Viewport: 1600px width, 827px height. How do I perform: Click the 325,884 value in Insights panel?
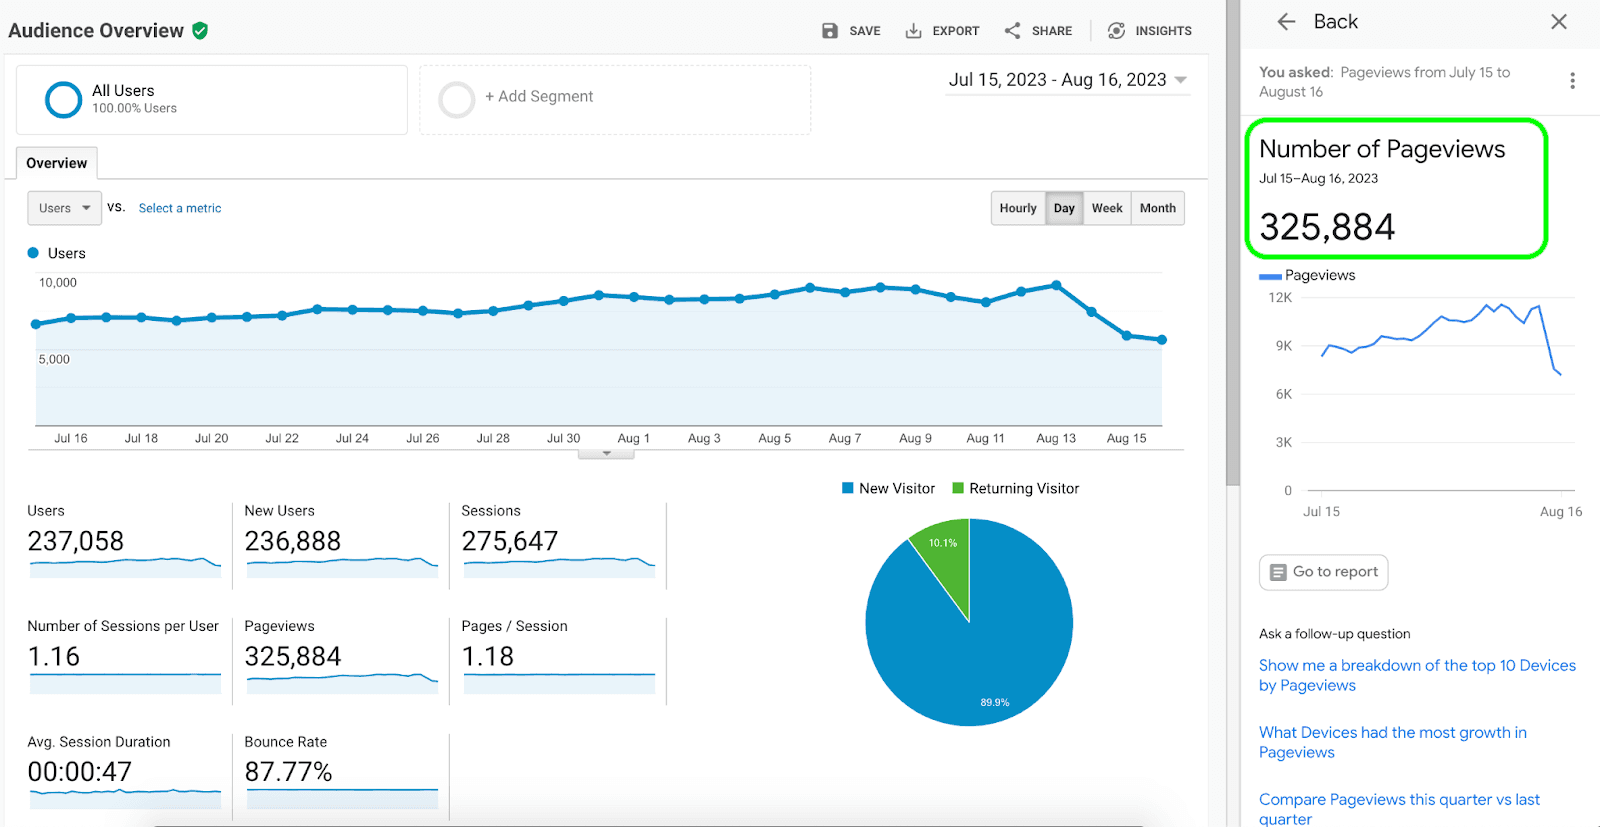tap(1327, 227)
